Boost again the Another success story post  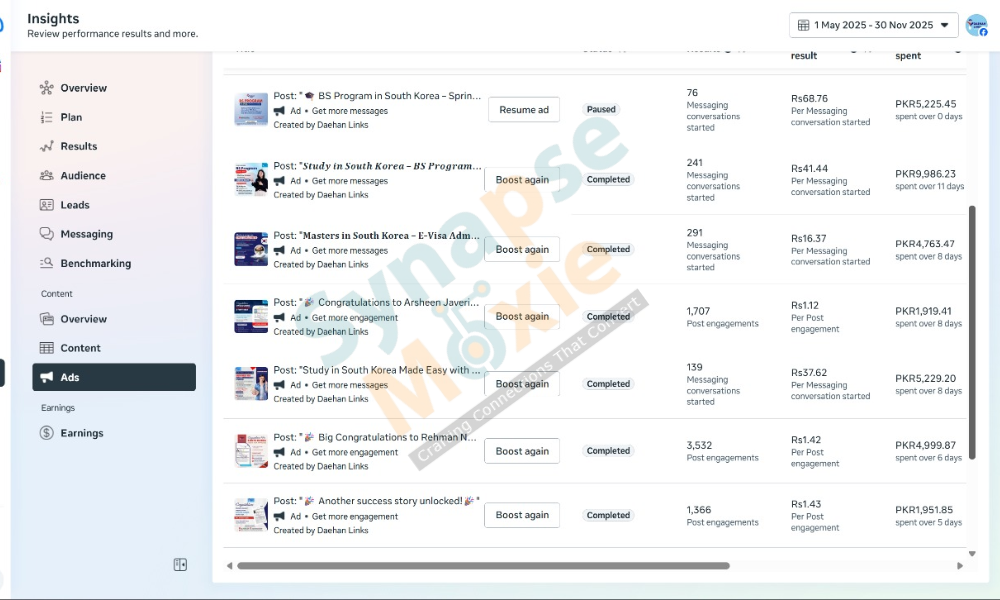click(x=522, y=515)
